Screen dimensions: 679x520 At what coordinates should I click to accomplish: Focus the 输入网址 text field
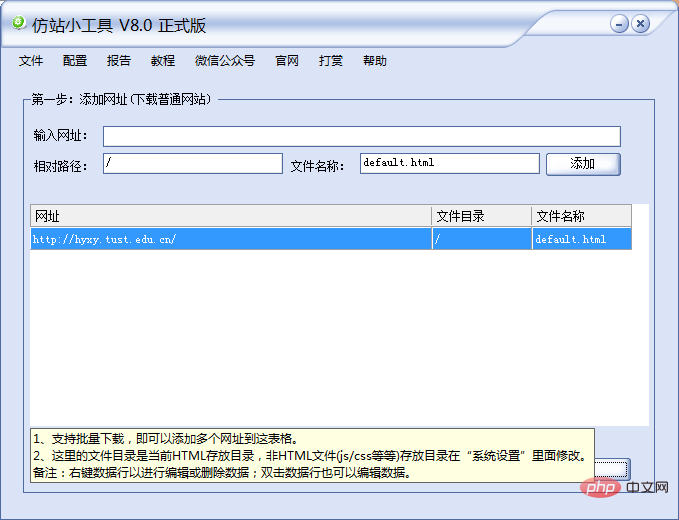coord(361,136)
